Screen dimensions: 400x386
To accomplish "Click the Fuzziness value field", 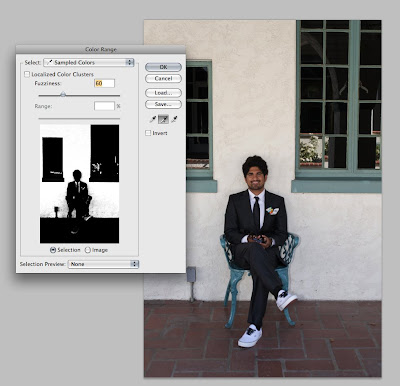I will [104, 83].
